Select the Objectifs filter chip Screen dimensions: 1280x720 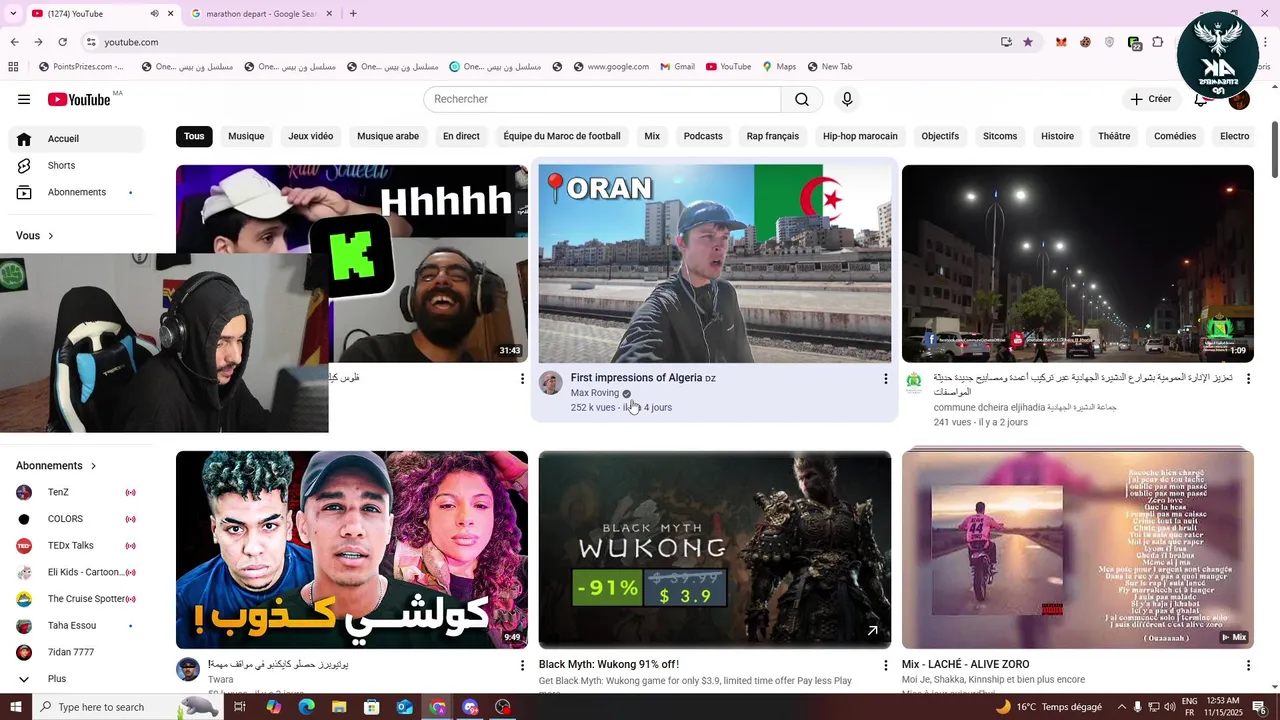(940, 136)
